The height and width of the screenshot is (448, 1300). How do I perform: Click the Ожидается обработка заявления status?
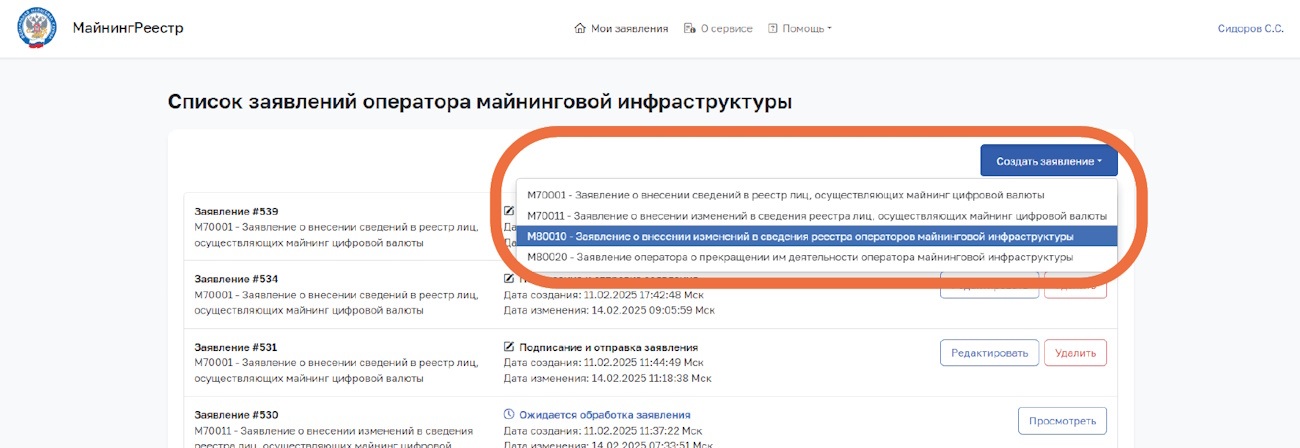604,414
